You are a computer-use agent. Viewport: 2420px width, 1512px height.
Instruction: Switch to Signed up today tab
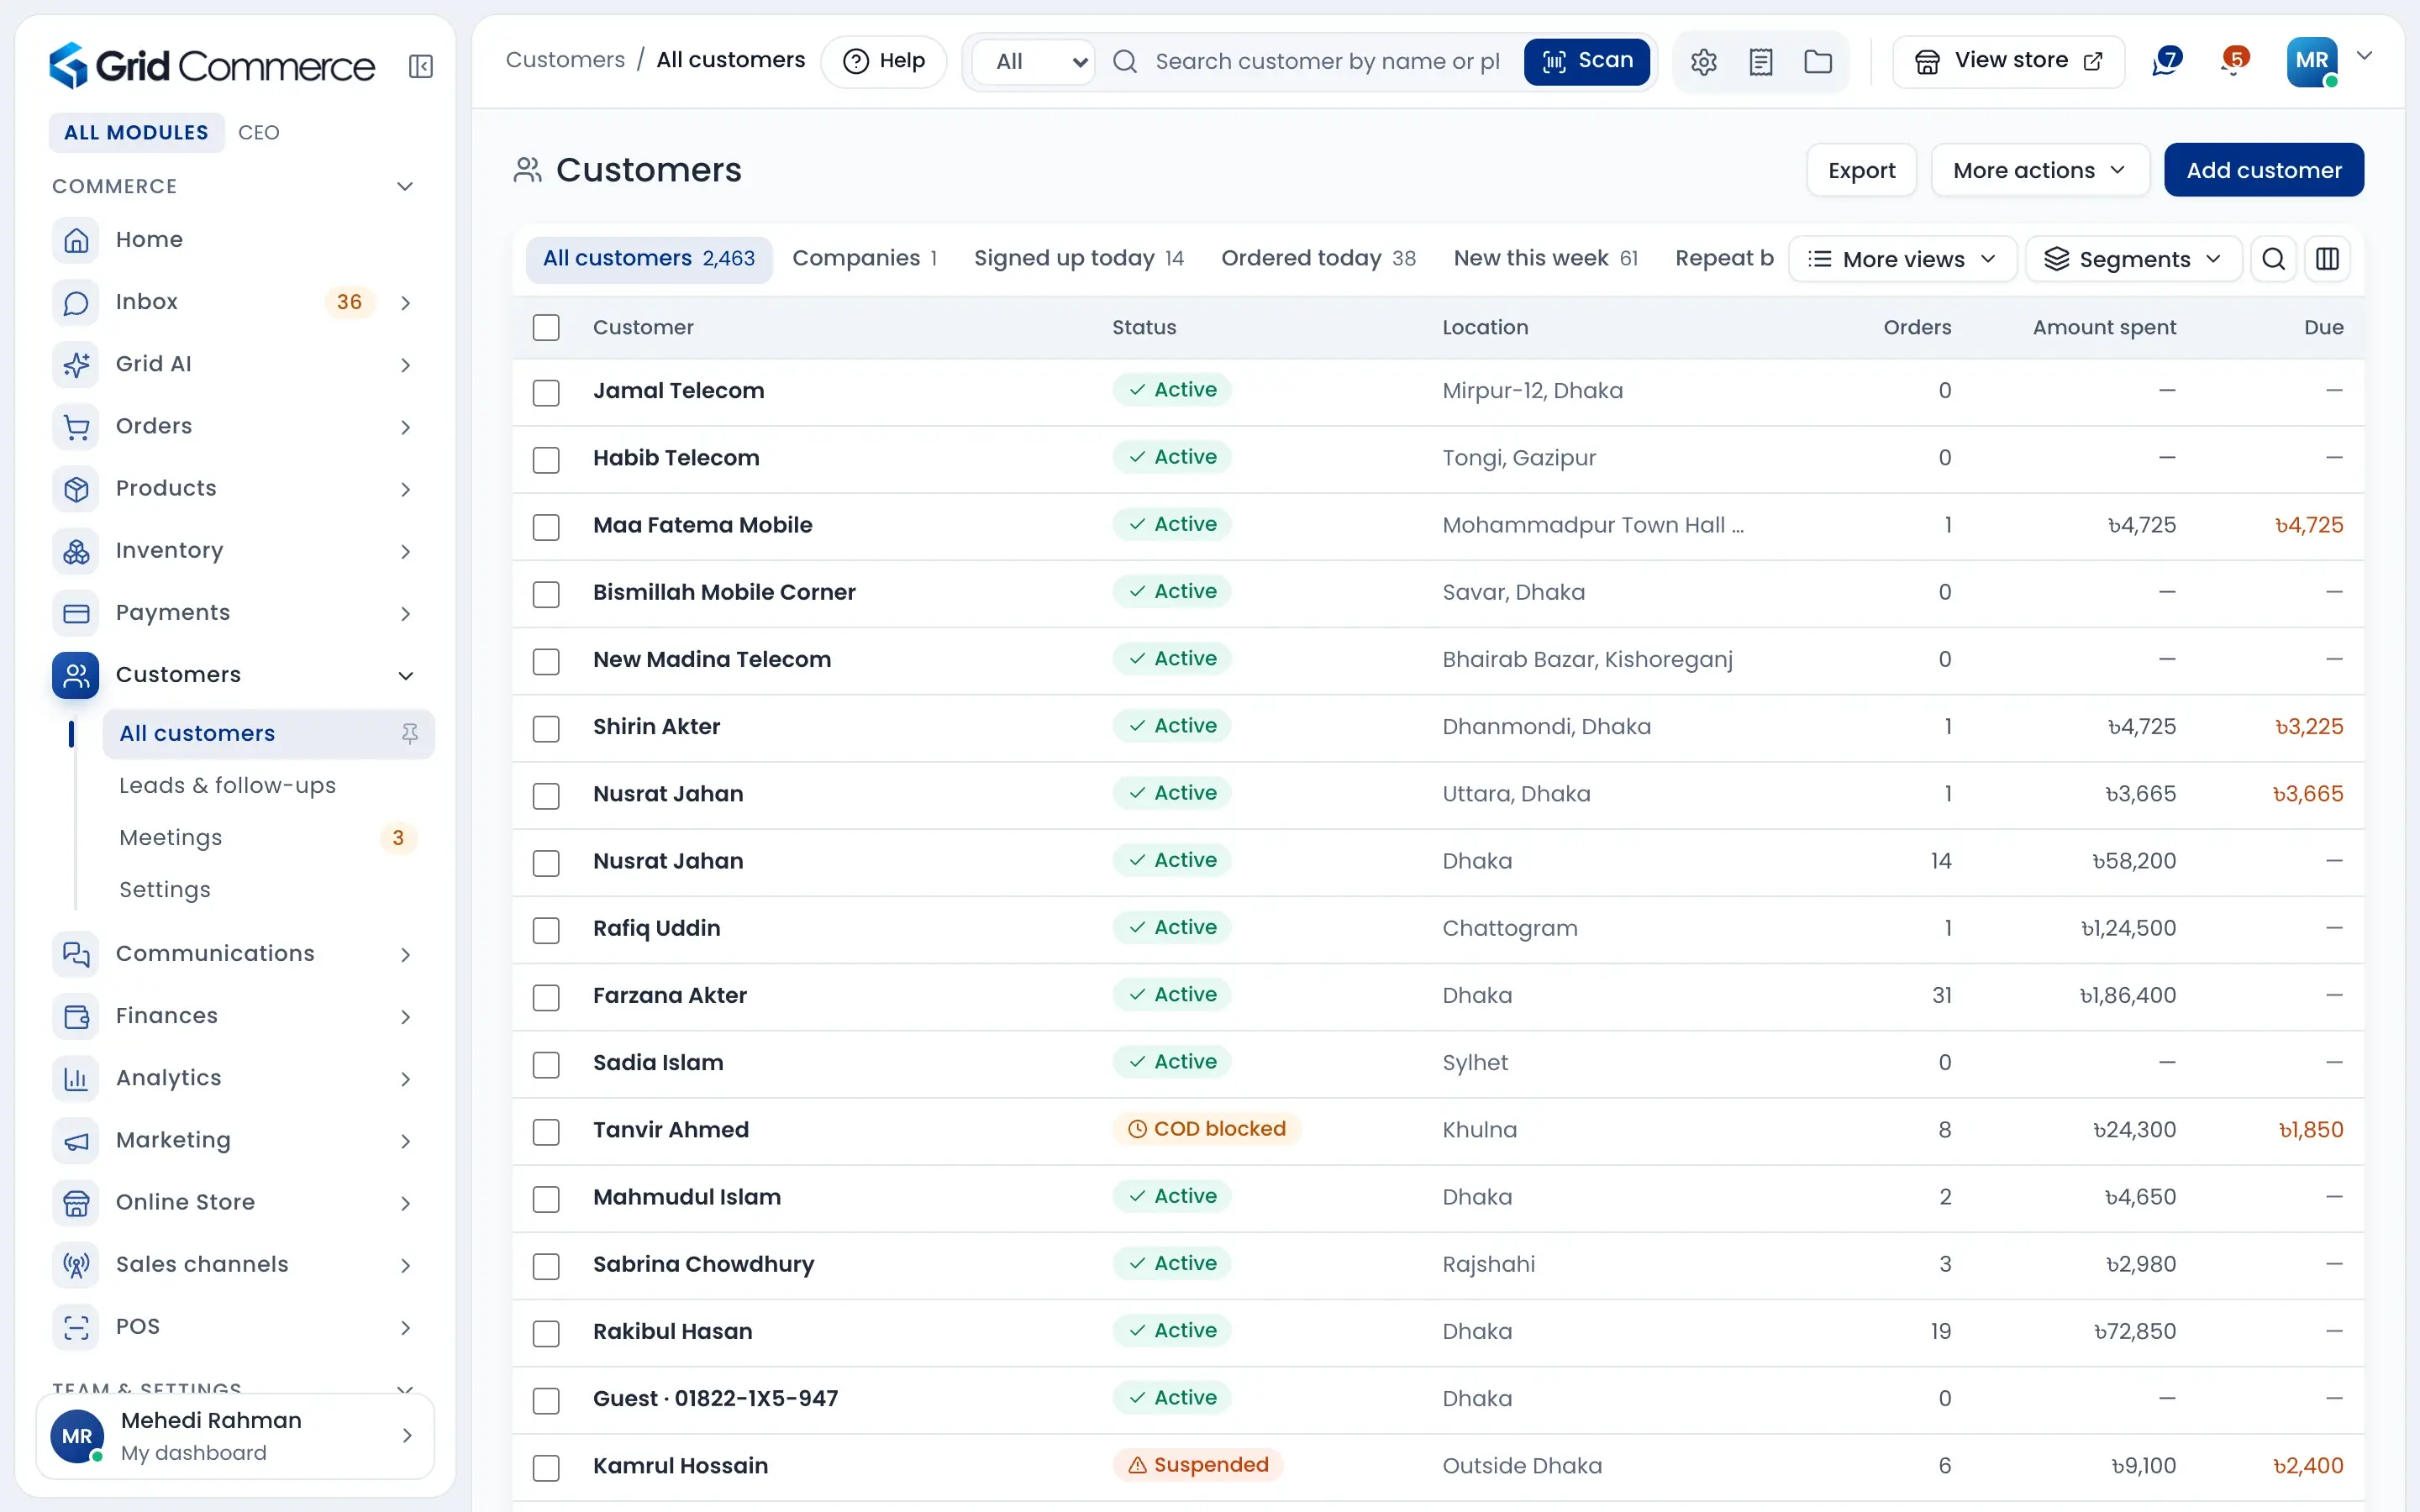click(x=1078, y=258)
